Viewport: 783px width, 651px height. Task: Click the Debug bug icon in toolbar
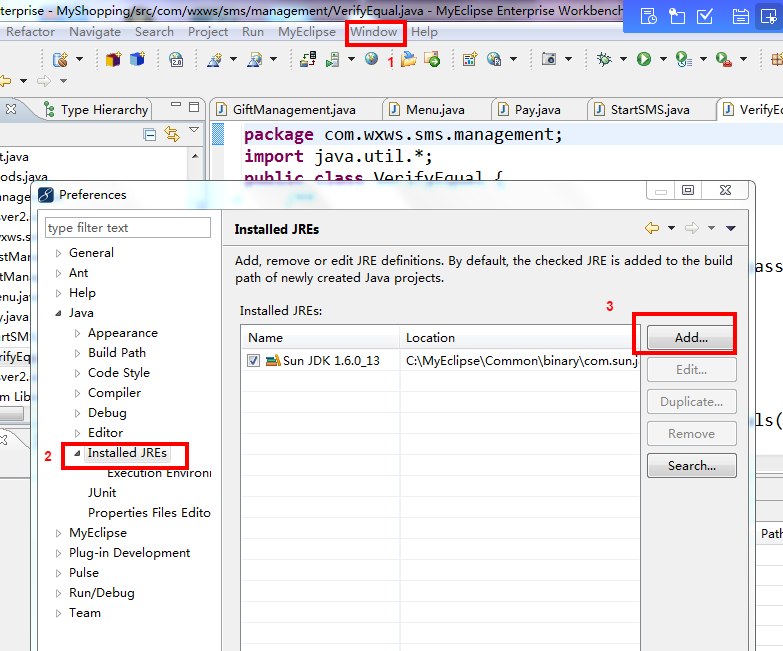coord(604,60)
